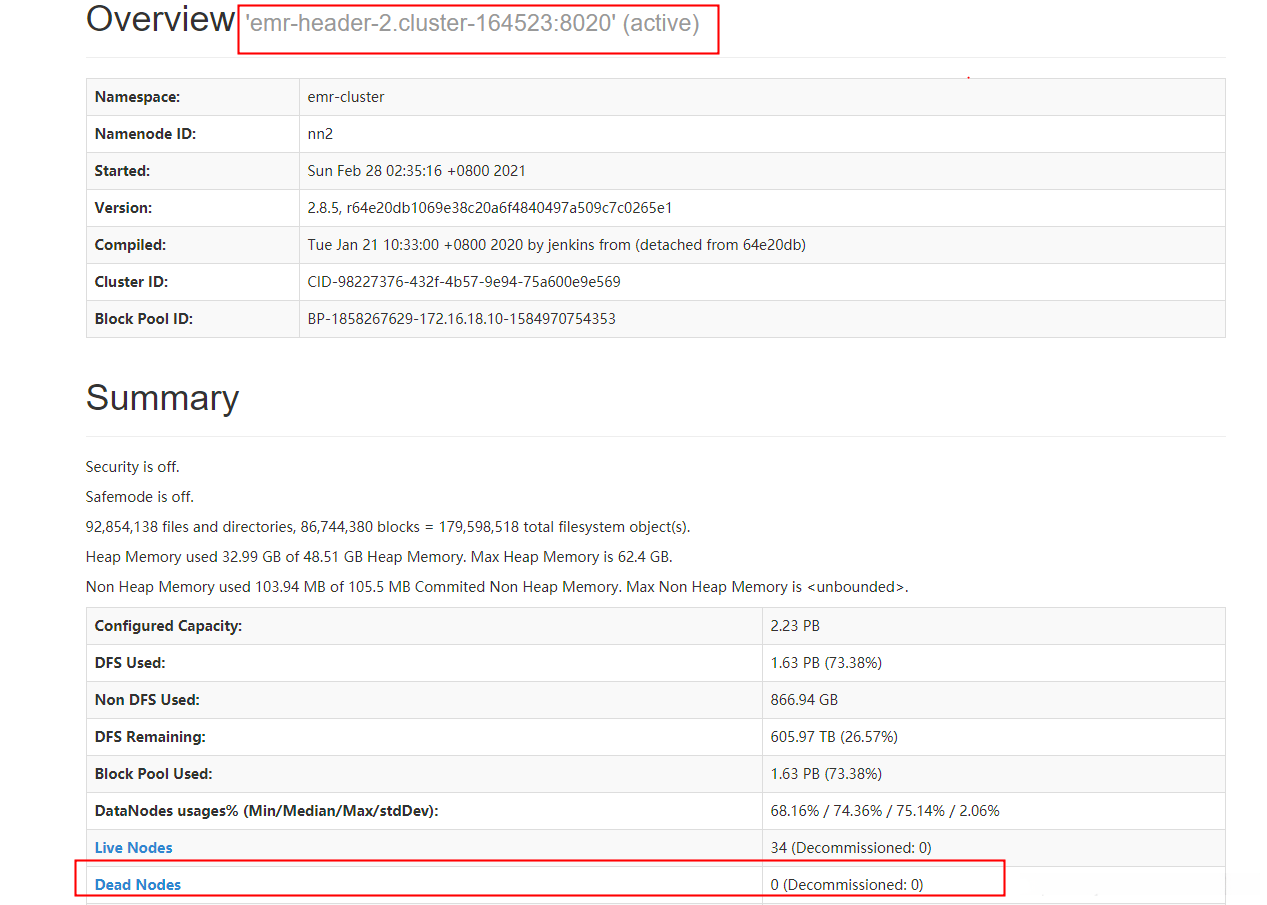Click the Started label cell
1267x905 pixels.
click(193, 171)
